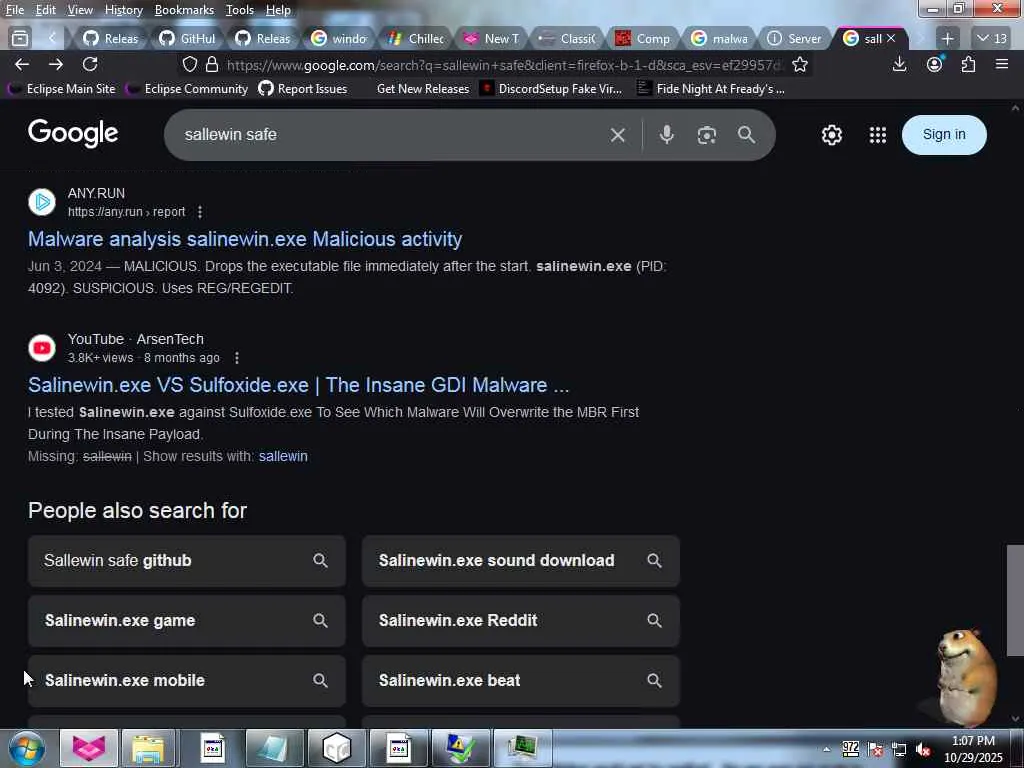Search for 'Salinewin.exe beat' suggestion
The height and width of the screenshot is (768, 1024).
point(520,680)
